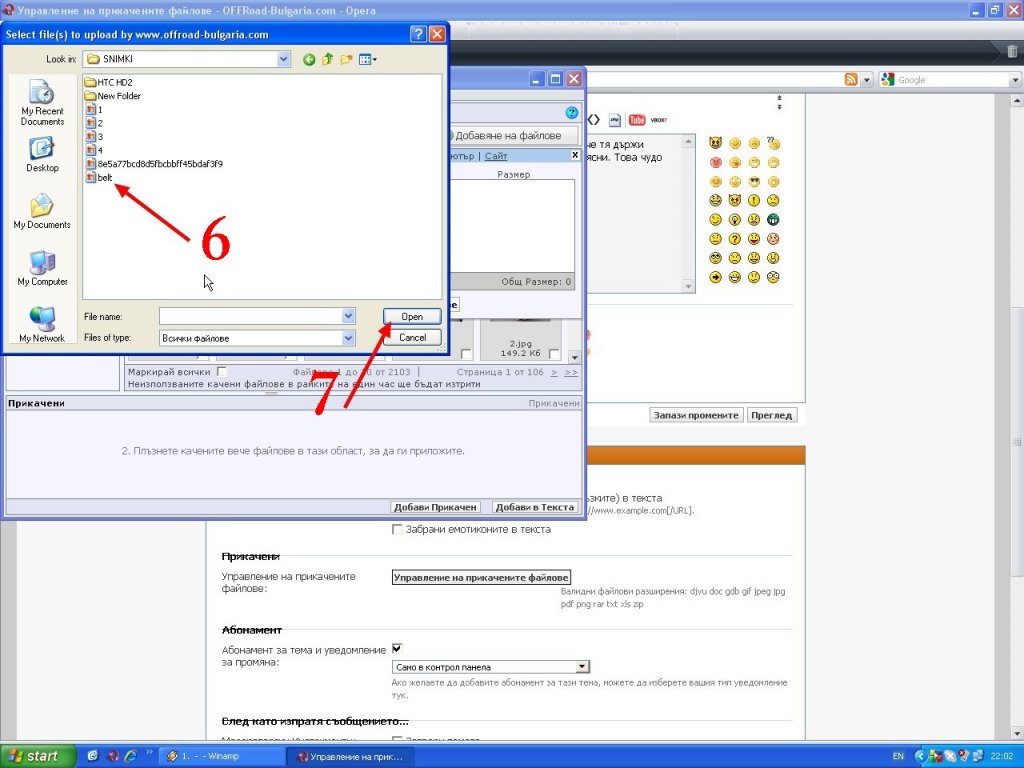Open the Views menu in the file dialog

(x=367, y=60)
